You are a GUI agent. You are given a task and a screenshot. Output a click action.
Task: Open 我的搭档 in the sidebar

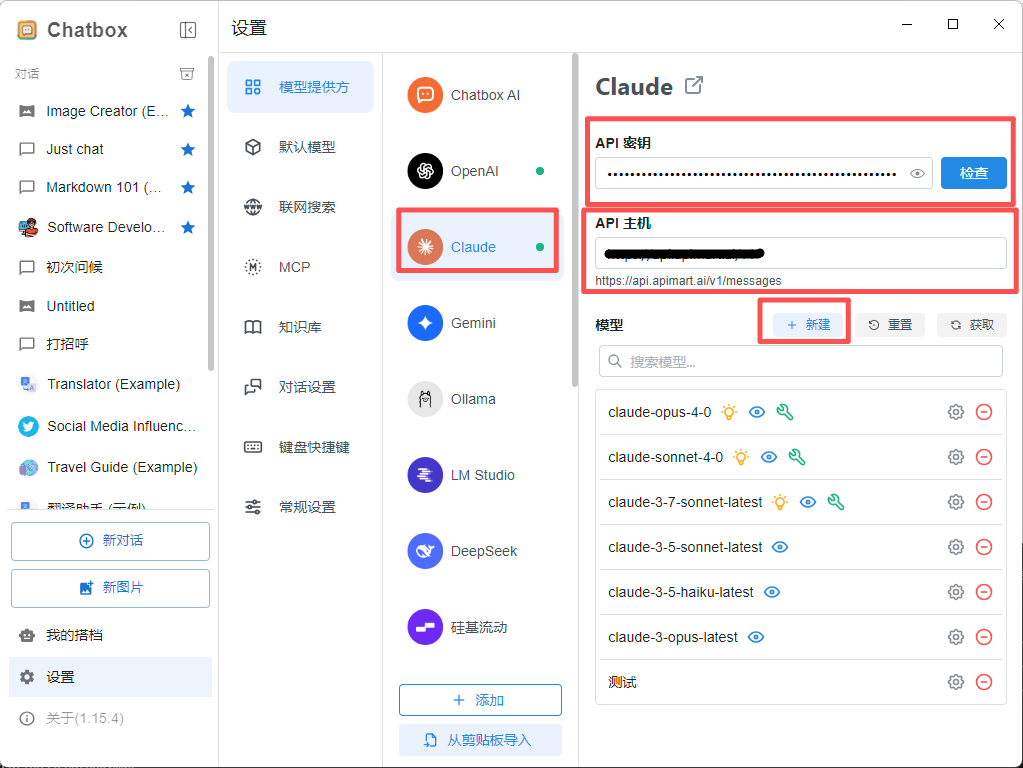[110, 635]
